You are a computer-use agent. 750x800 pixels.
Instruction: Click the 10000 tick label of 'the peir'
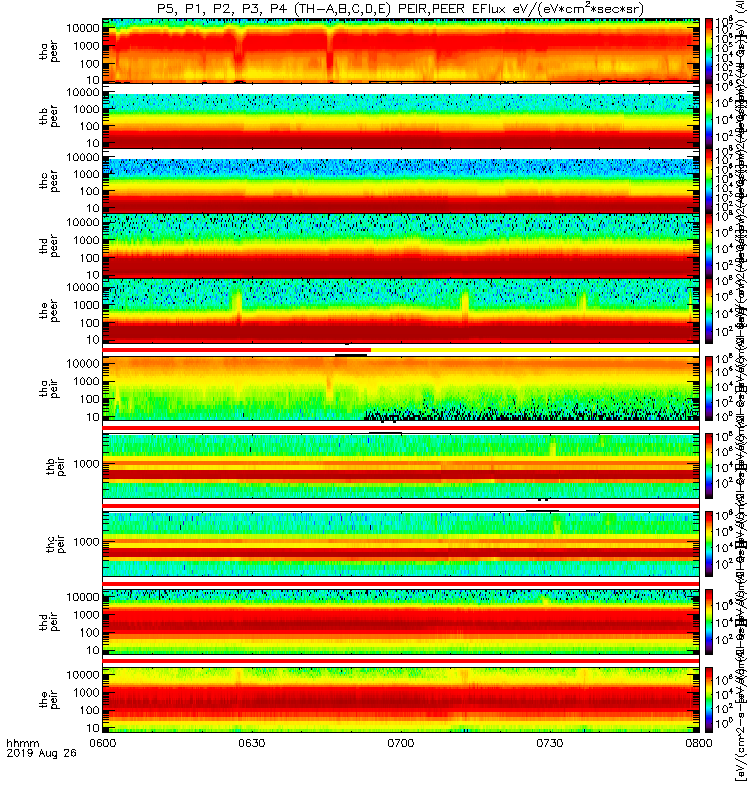click(83, 674)
